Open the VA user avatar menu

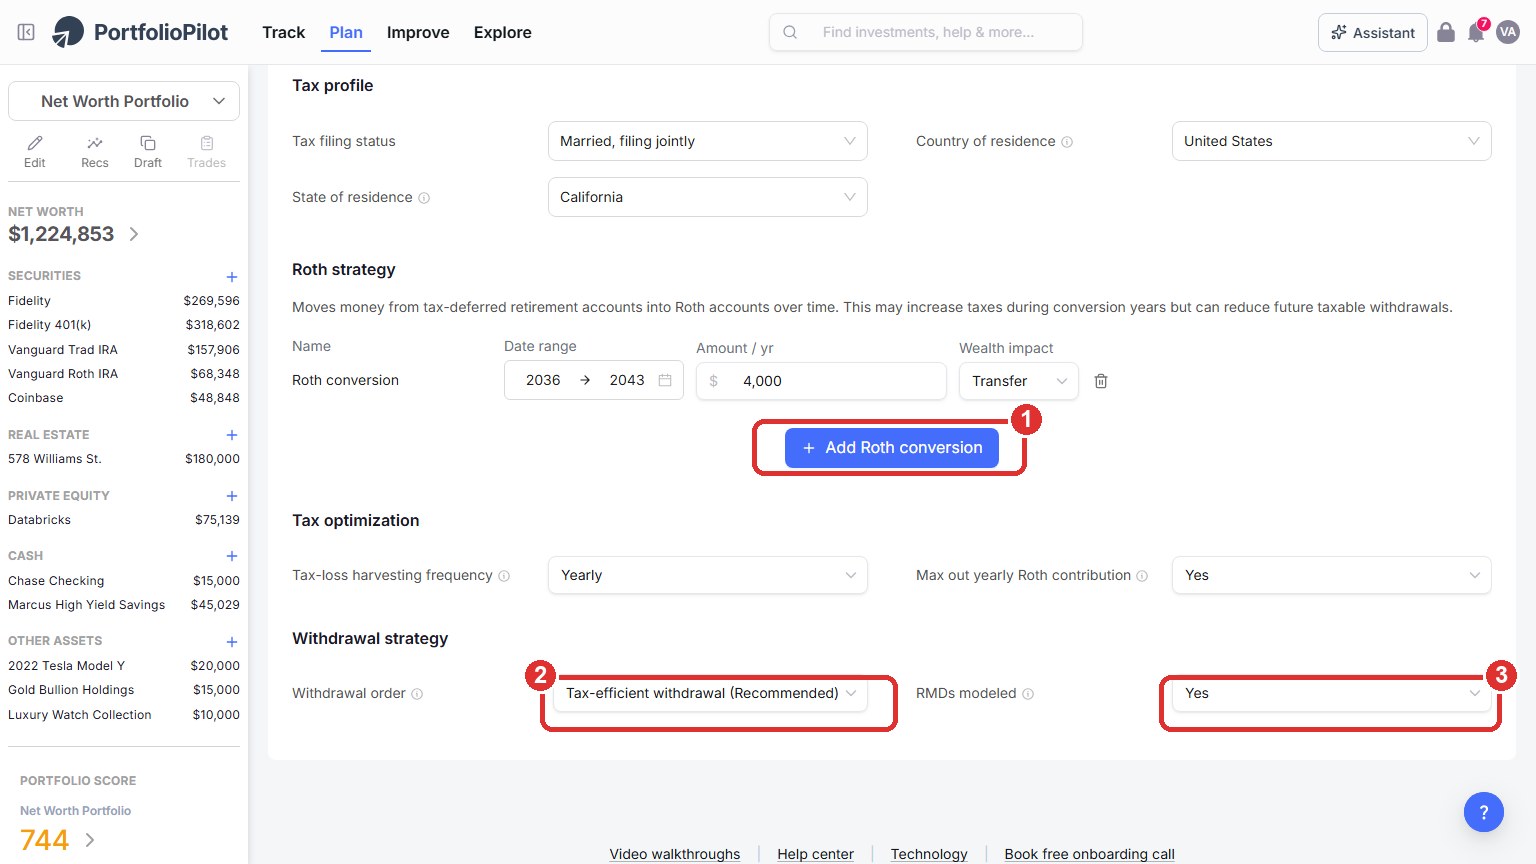(x=1508, y=32)
